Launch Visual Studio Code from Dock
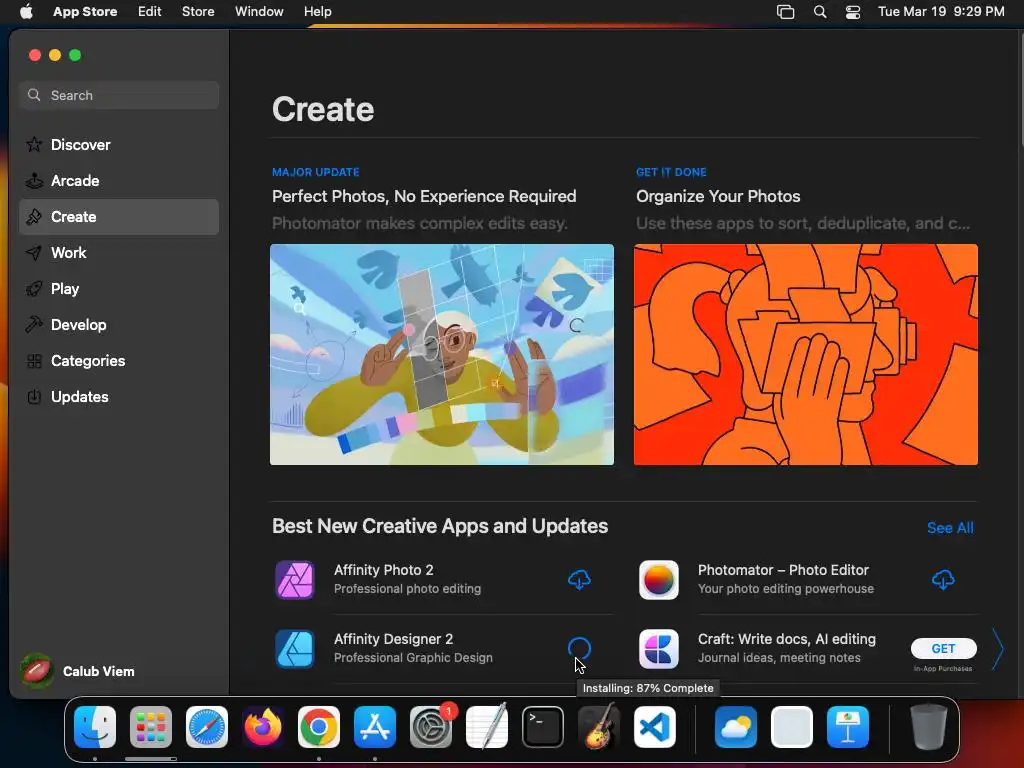 (x=655, y=727)
